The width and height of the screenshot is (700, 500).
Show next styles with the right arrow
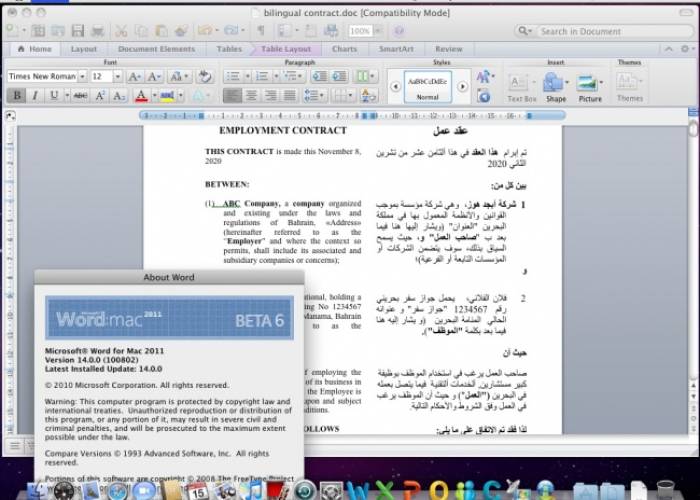[462, 87]
